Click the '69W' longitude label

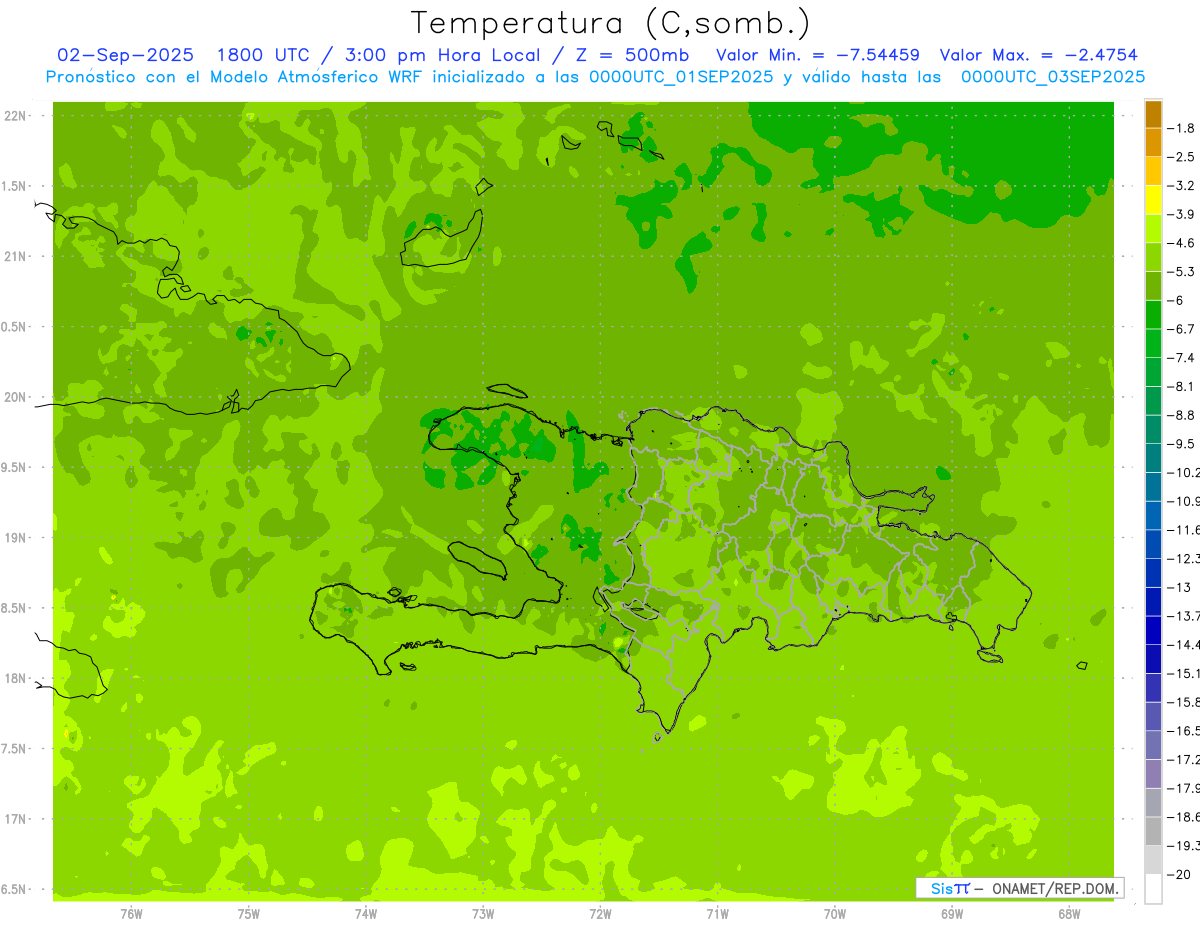coord(952,914)
